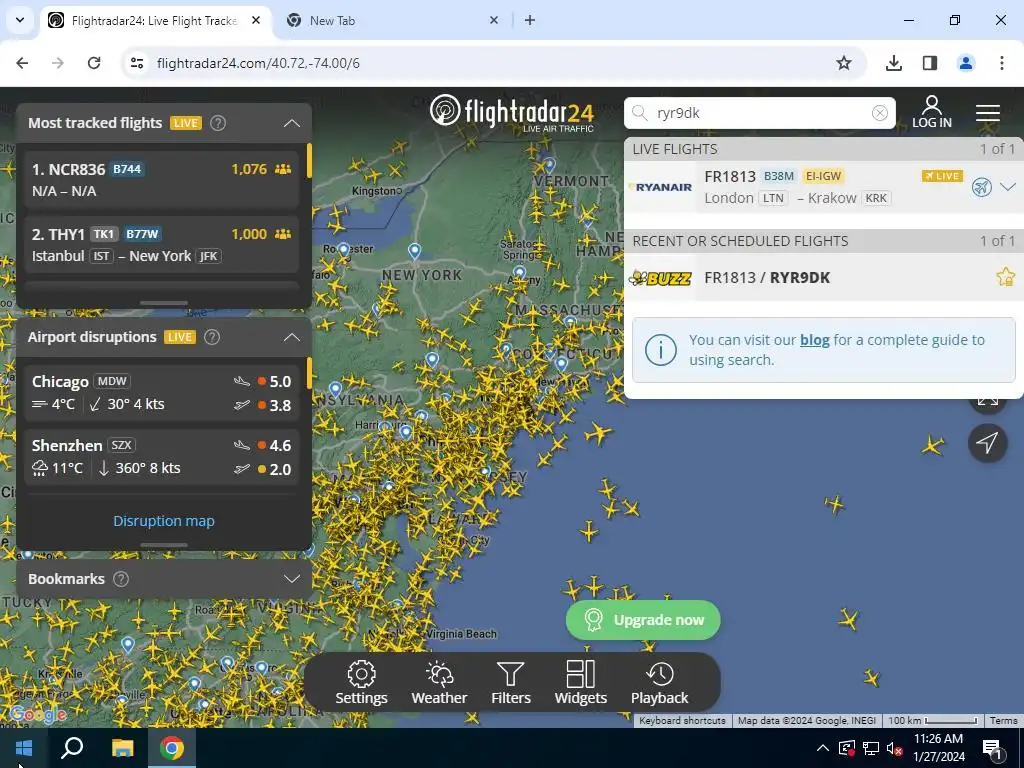The height and width of the screenshot is (768, 1024).
Task: Open taskbar clock showing 11:26 AM
Action: point(939,748)
